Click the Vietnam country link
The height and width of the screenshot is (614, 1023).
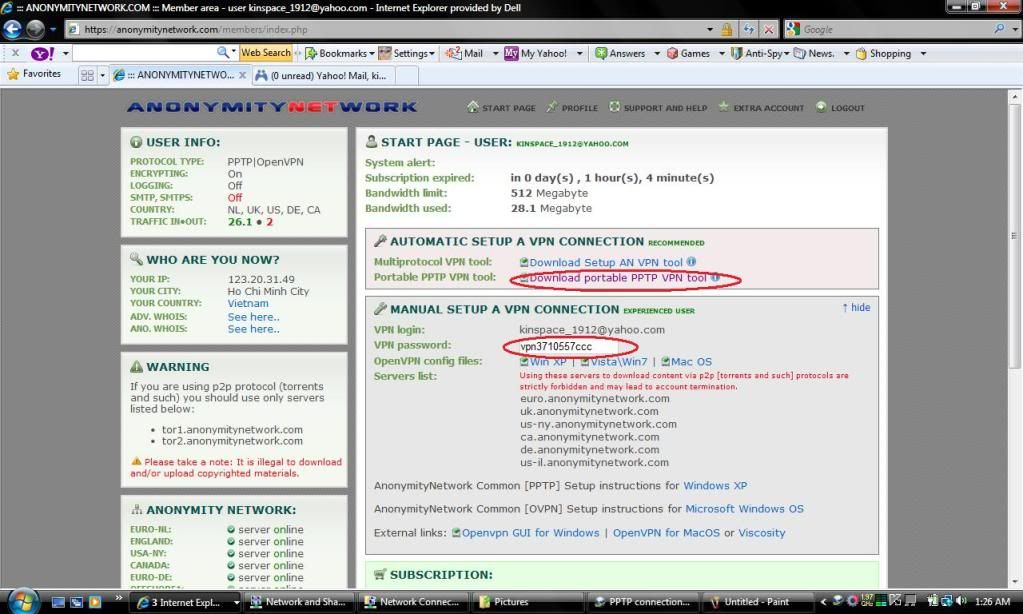tap(248, 303)
